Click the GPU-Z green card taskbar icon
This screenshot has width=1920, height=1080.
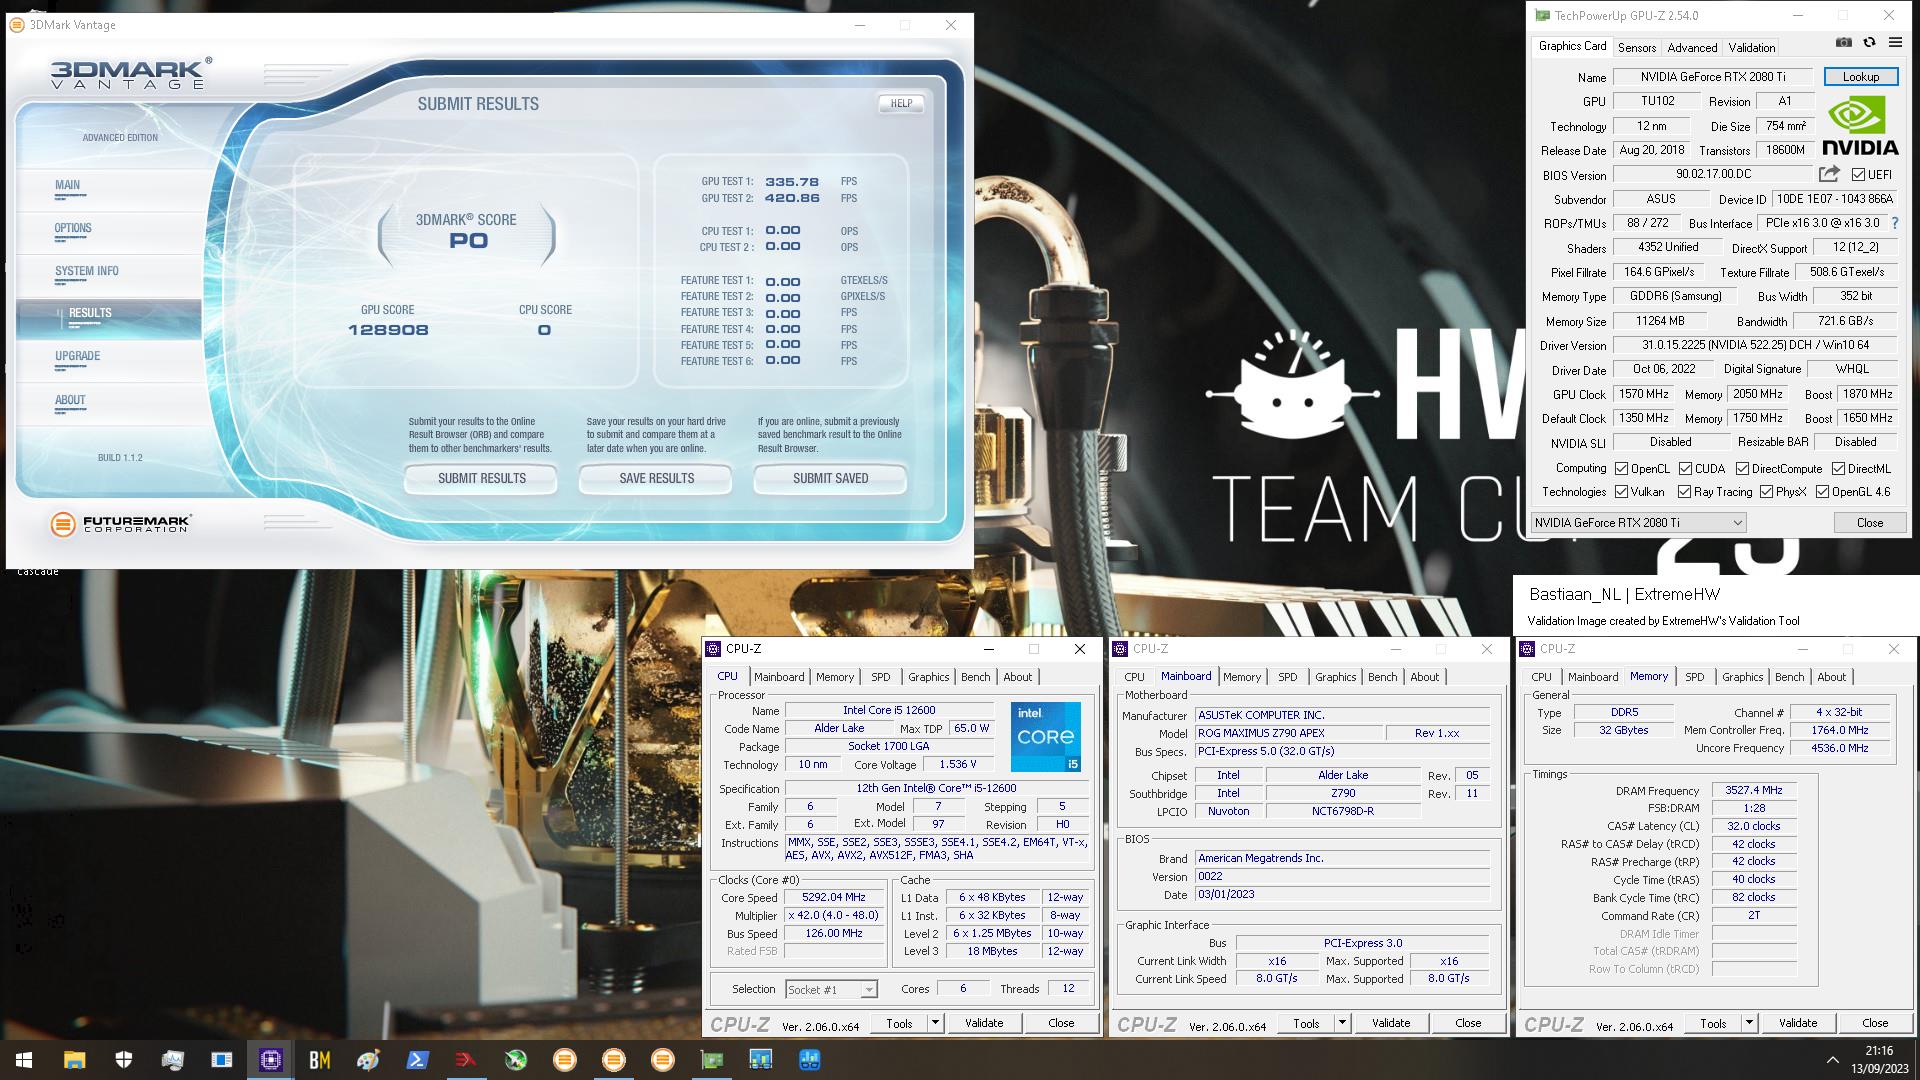(712, 1060)
